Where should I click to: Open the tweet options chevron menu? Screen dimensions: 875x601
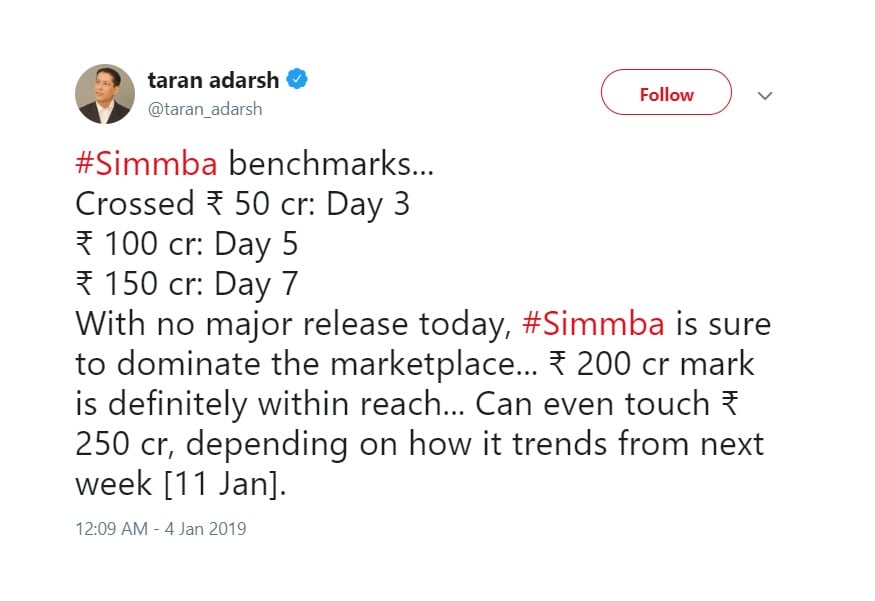(x=765, y=95)
